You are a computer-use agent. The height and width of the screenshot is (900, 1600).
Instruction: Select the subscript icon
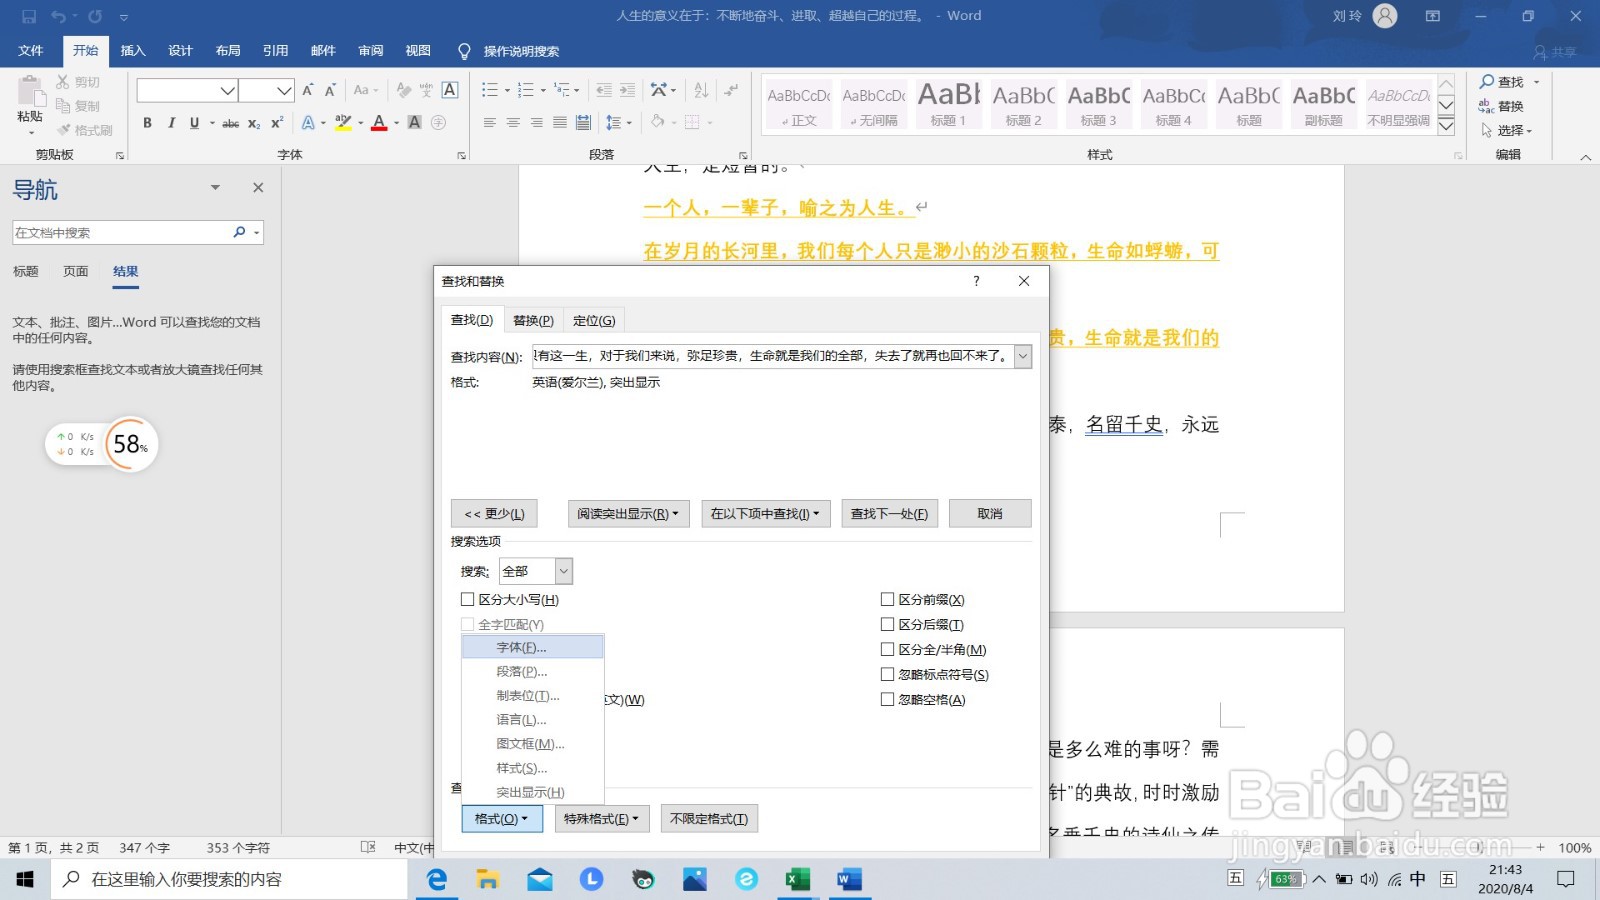pos(254,123)
